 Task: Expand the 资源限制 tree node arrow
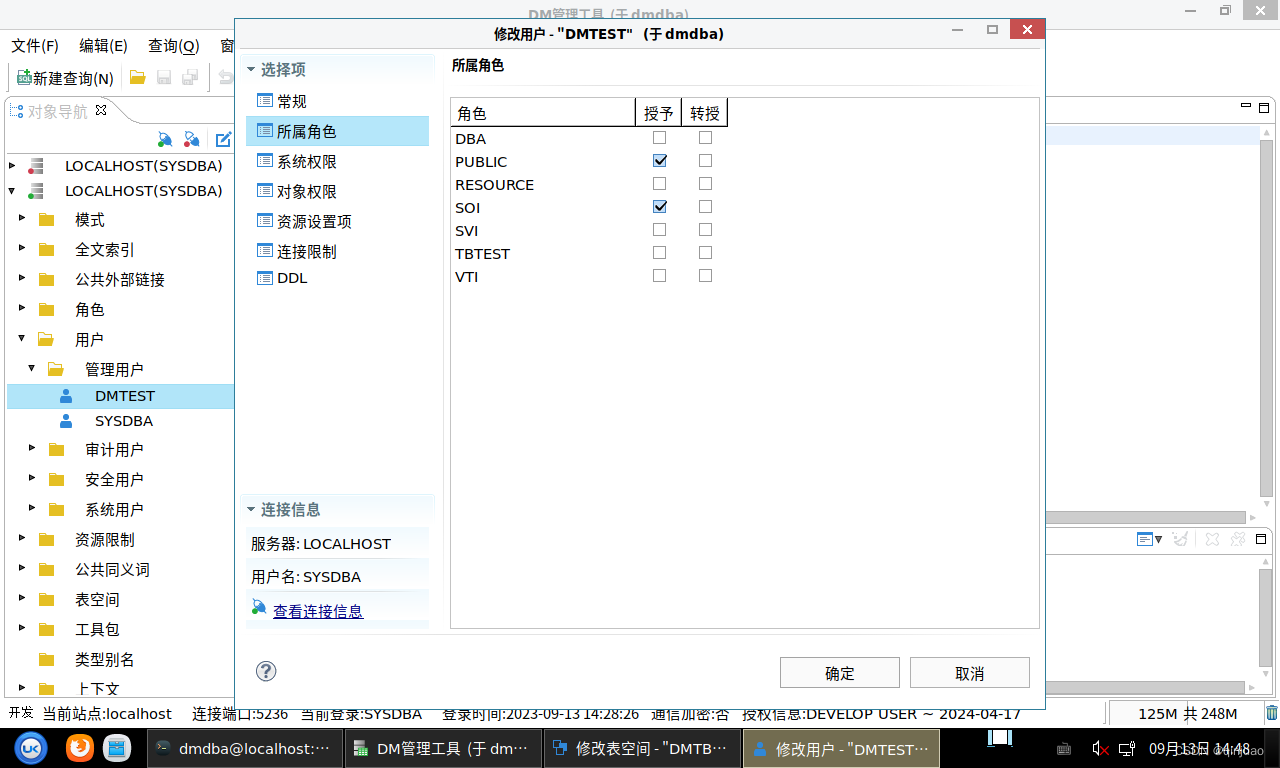tap(22, 538)
